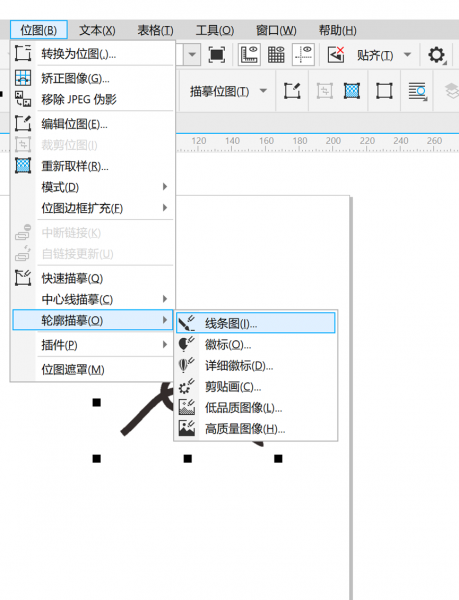Open the 位图(B) menu
The height and width of the screenshot is (600, 459).
39,30
